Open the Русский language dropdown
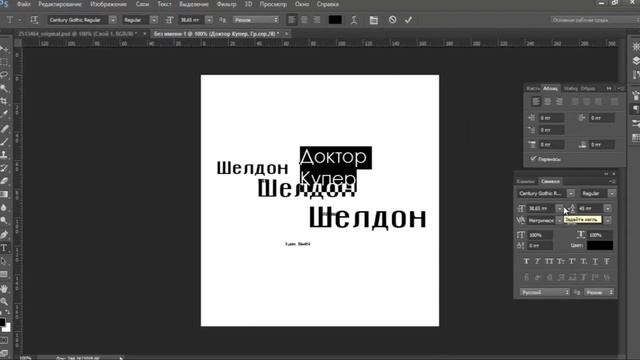Screen dimensions: 640x360 544,292
